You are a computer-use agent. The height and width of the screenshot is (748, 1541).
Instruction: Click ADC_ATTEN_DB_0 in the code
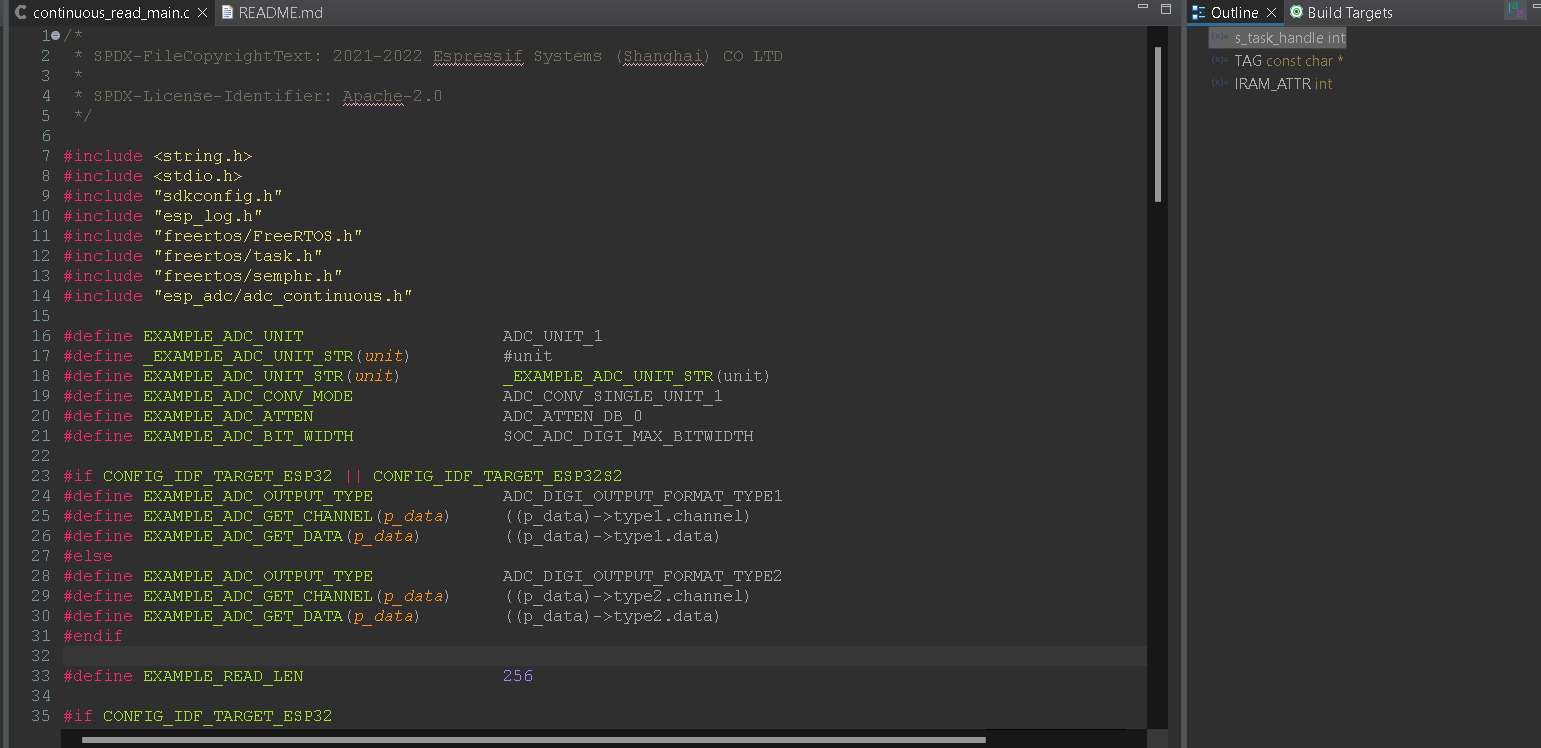tap(572, 416)
